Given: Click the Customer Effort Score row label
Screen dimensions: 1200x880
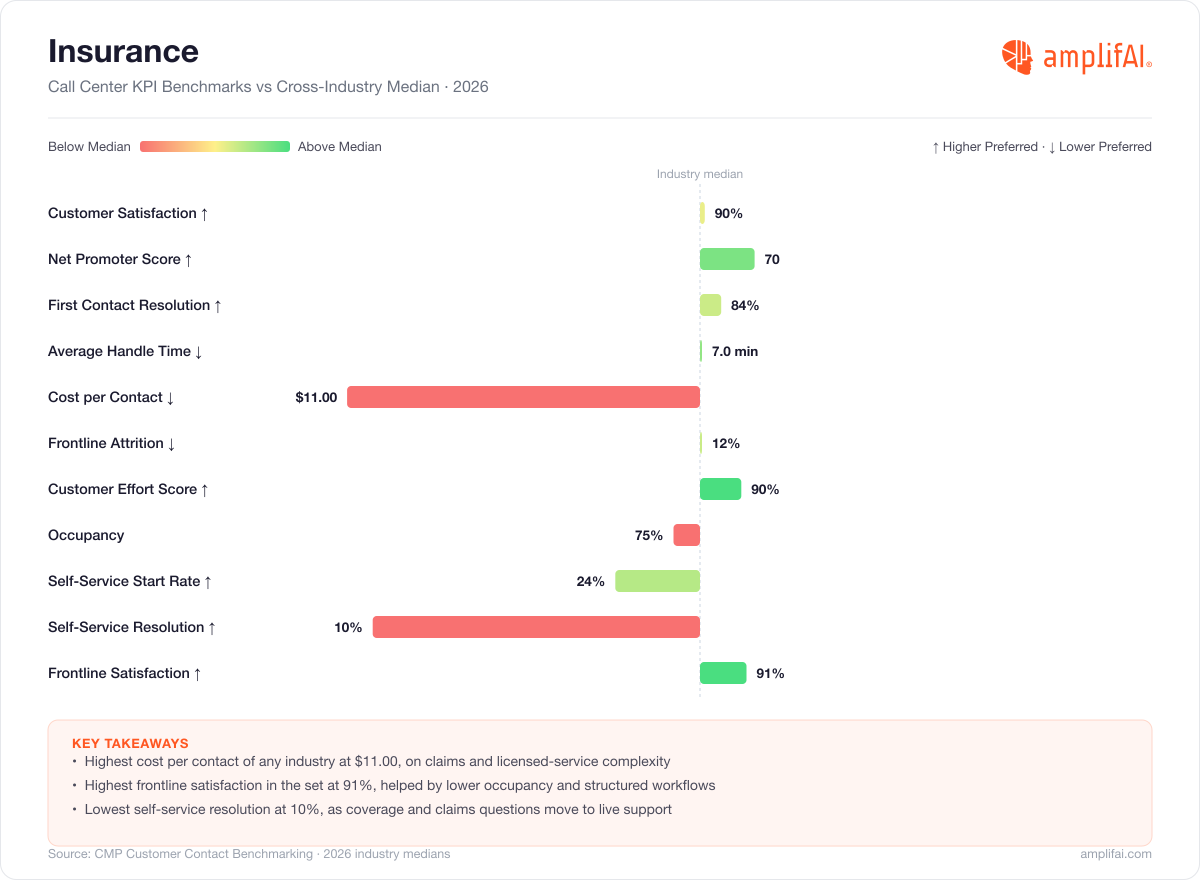Looking at the screenshot, I should tap(129, 489).
